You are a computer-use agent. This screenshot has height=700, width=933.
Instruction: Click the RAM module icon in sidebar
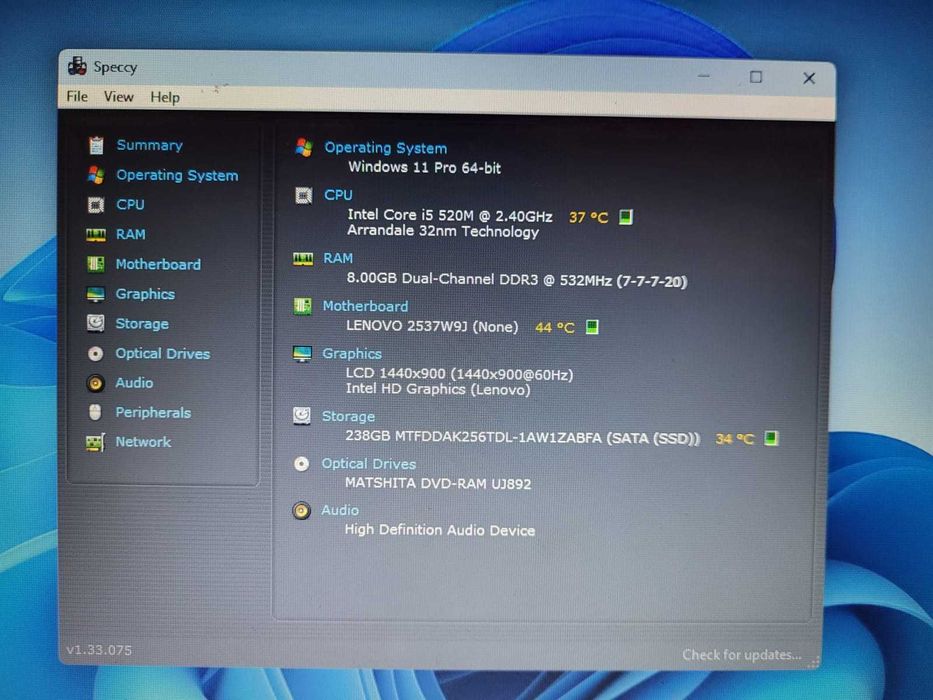coord(96,235)
